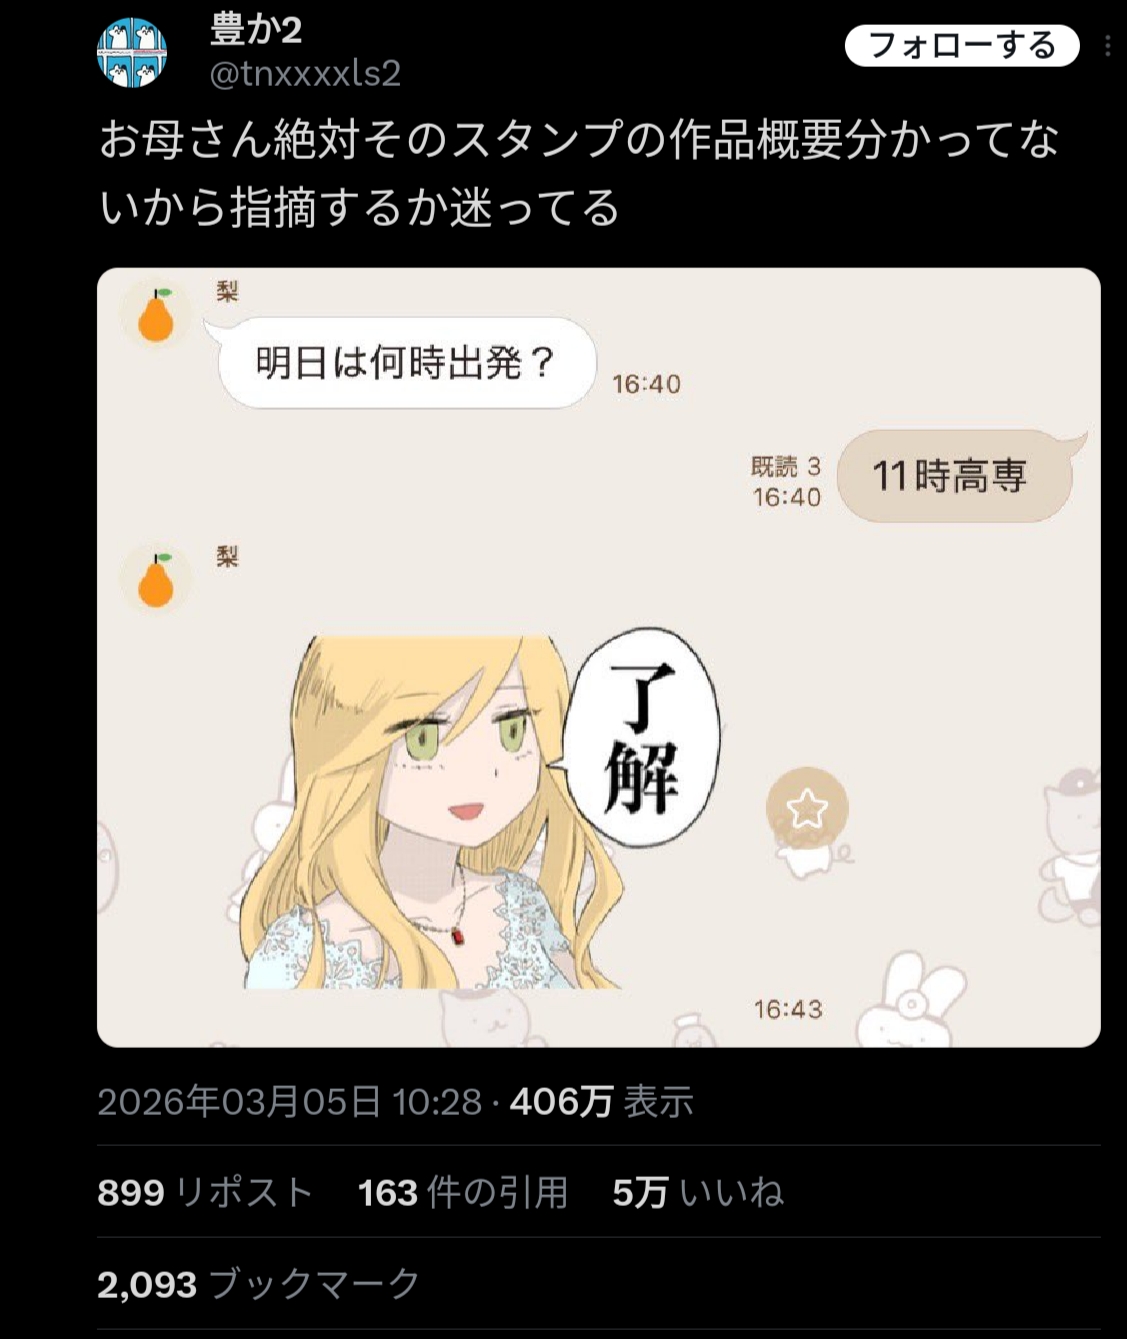Image resolution: width=1127 pixels, height=1339 pixels.
Task: Click the 了解 blonde girl sticker
Action: pyautogui.click(x=480, y=808)
